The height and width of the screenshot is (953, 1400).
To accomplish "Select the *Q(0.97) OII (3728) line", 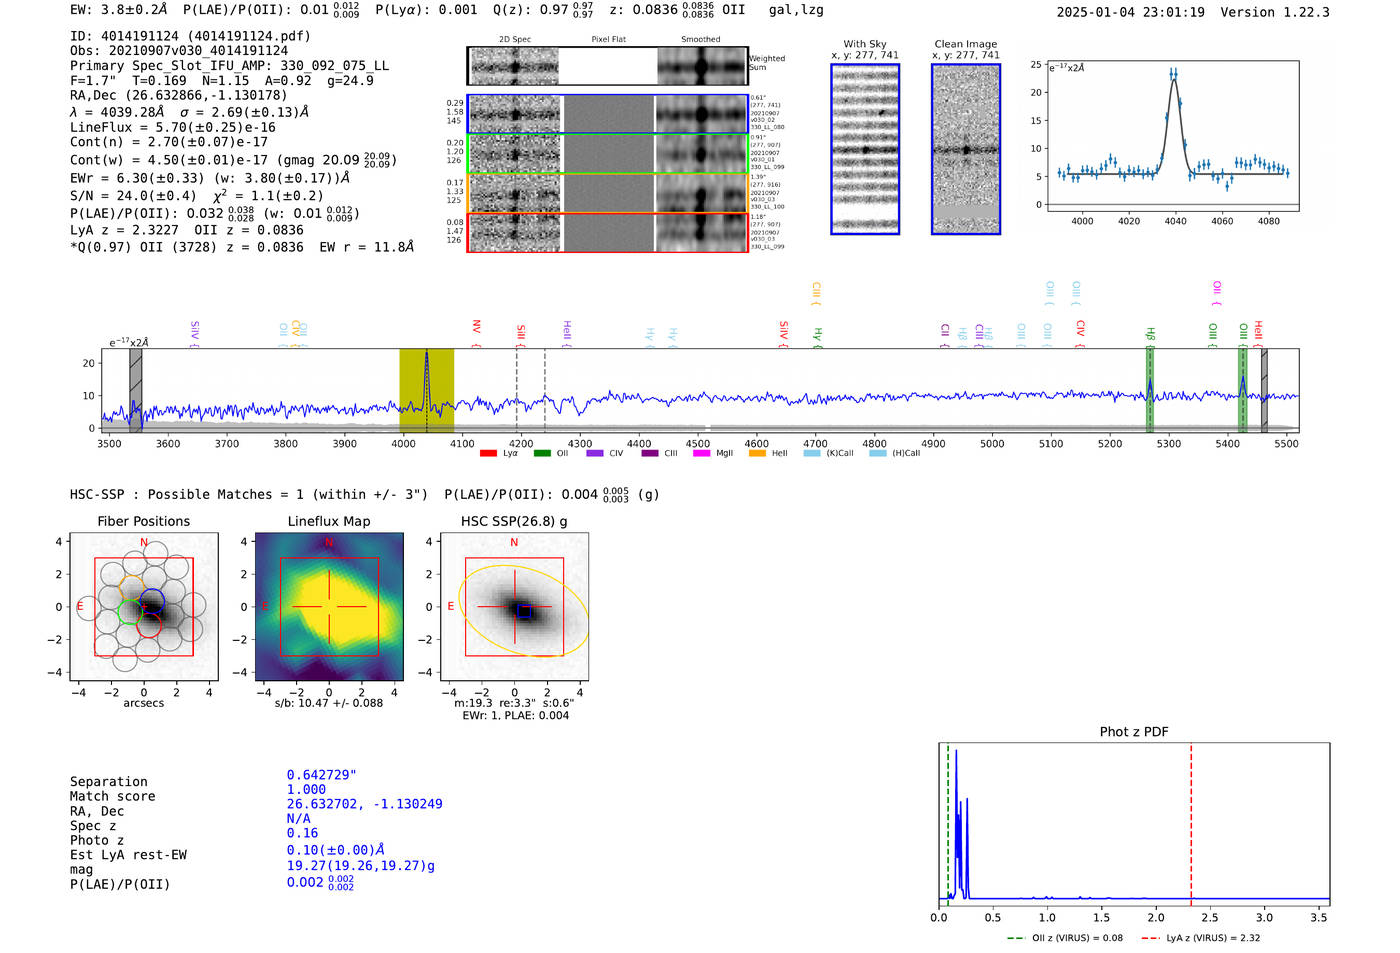I will [x=242, y=247].
